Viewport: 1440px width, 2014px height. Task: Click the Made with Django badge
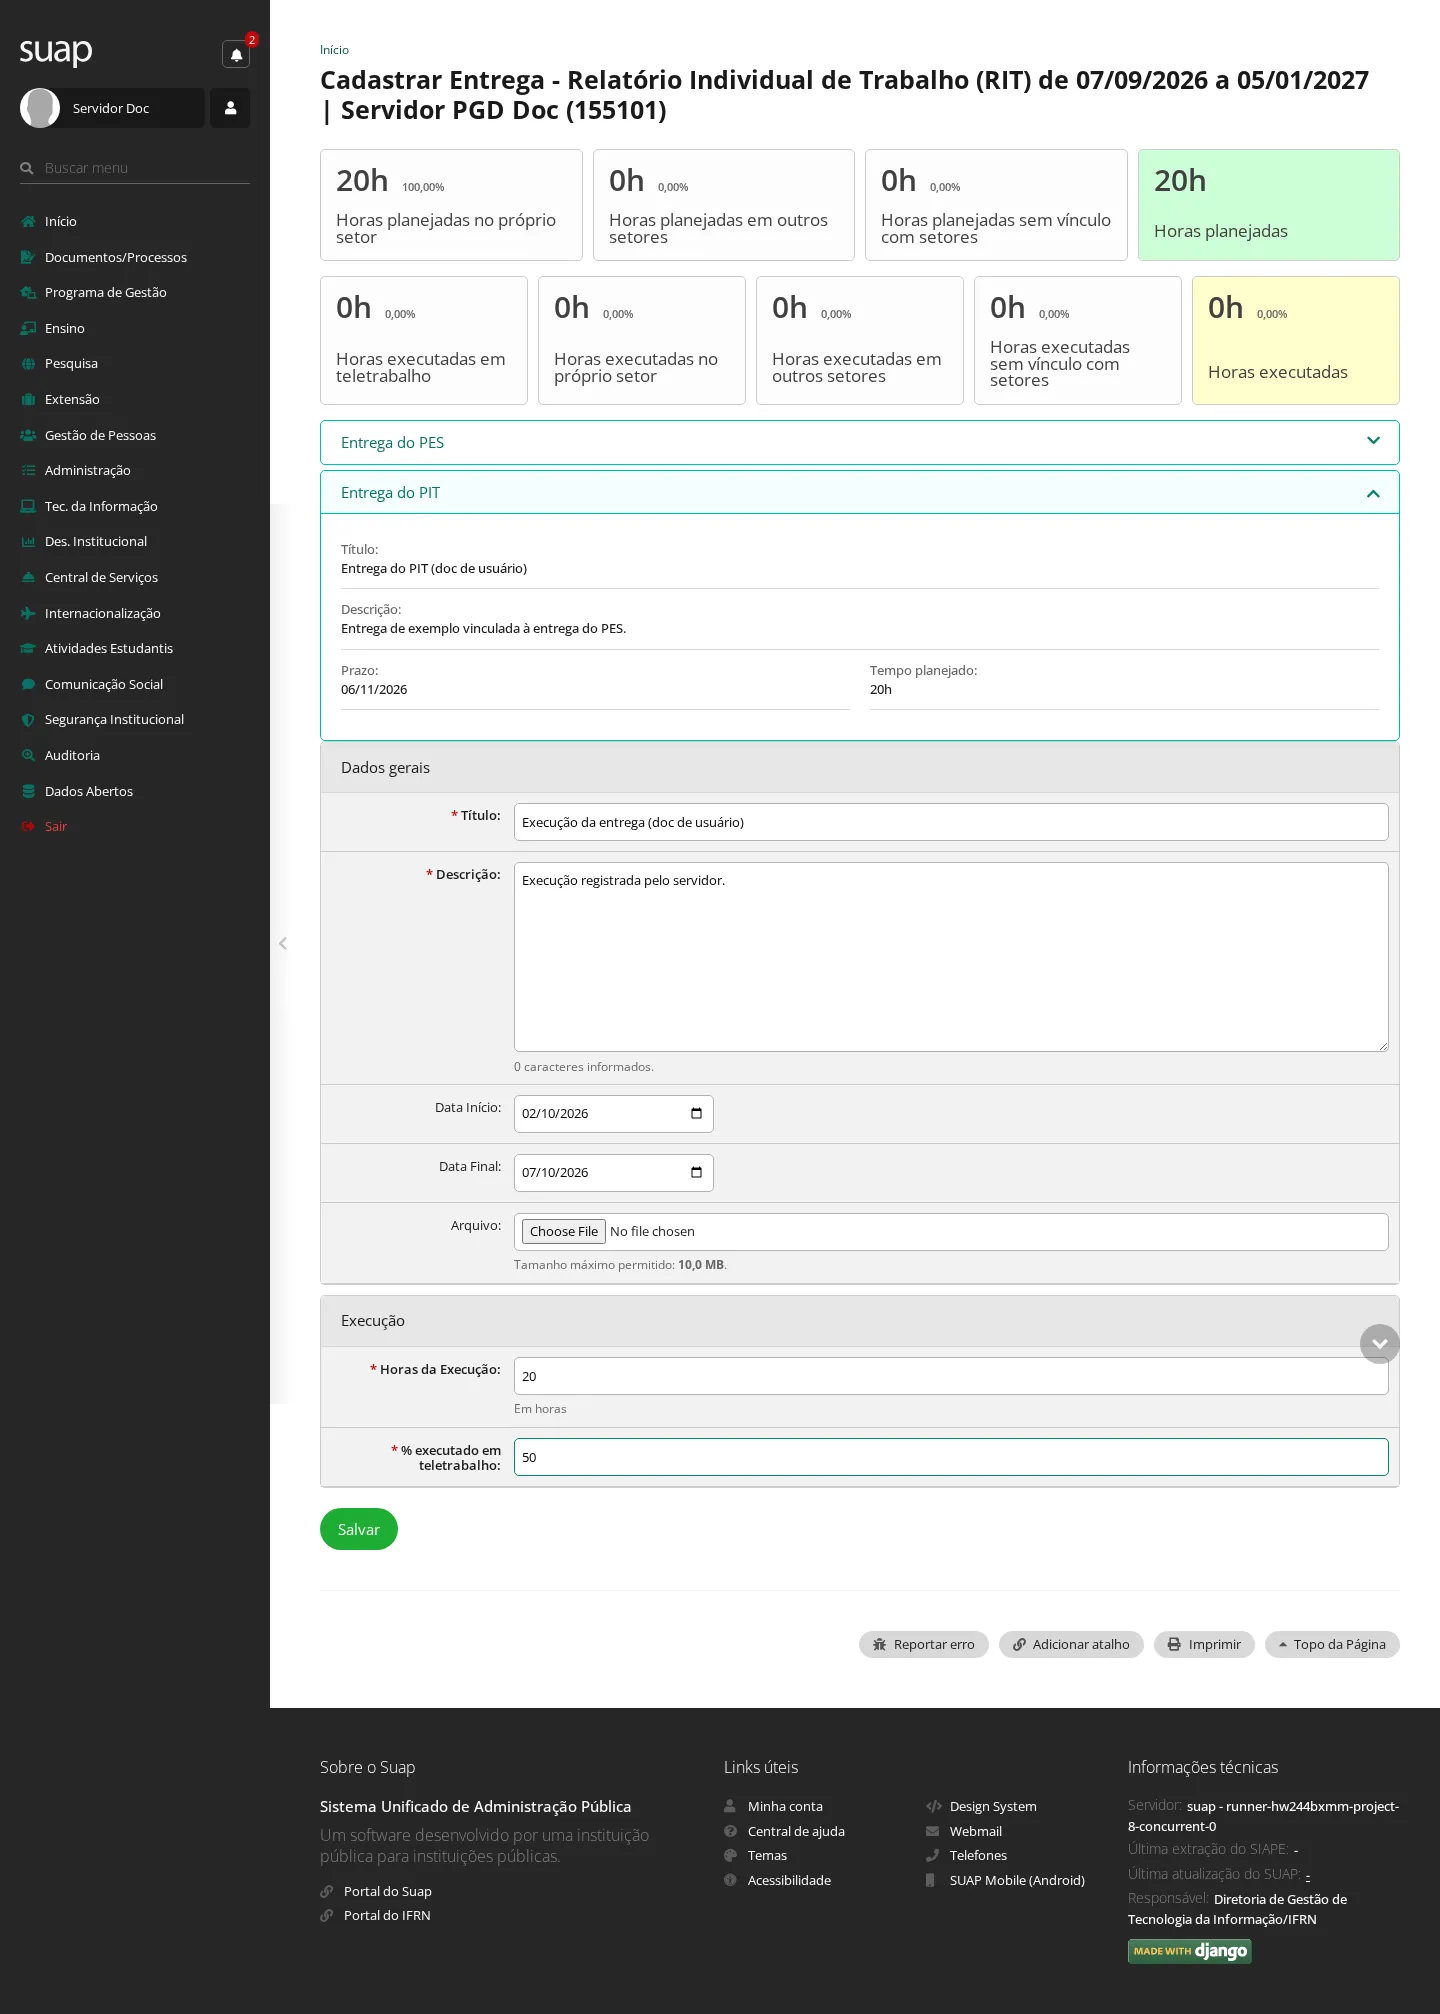click(x=1189, y=1951)
